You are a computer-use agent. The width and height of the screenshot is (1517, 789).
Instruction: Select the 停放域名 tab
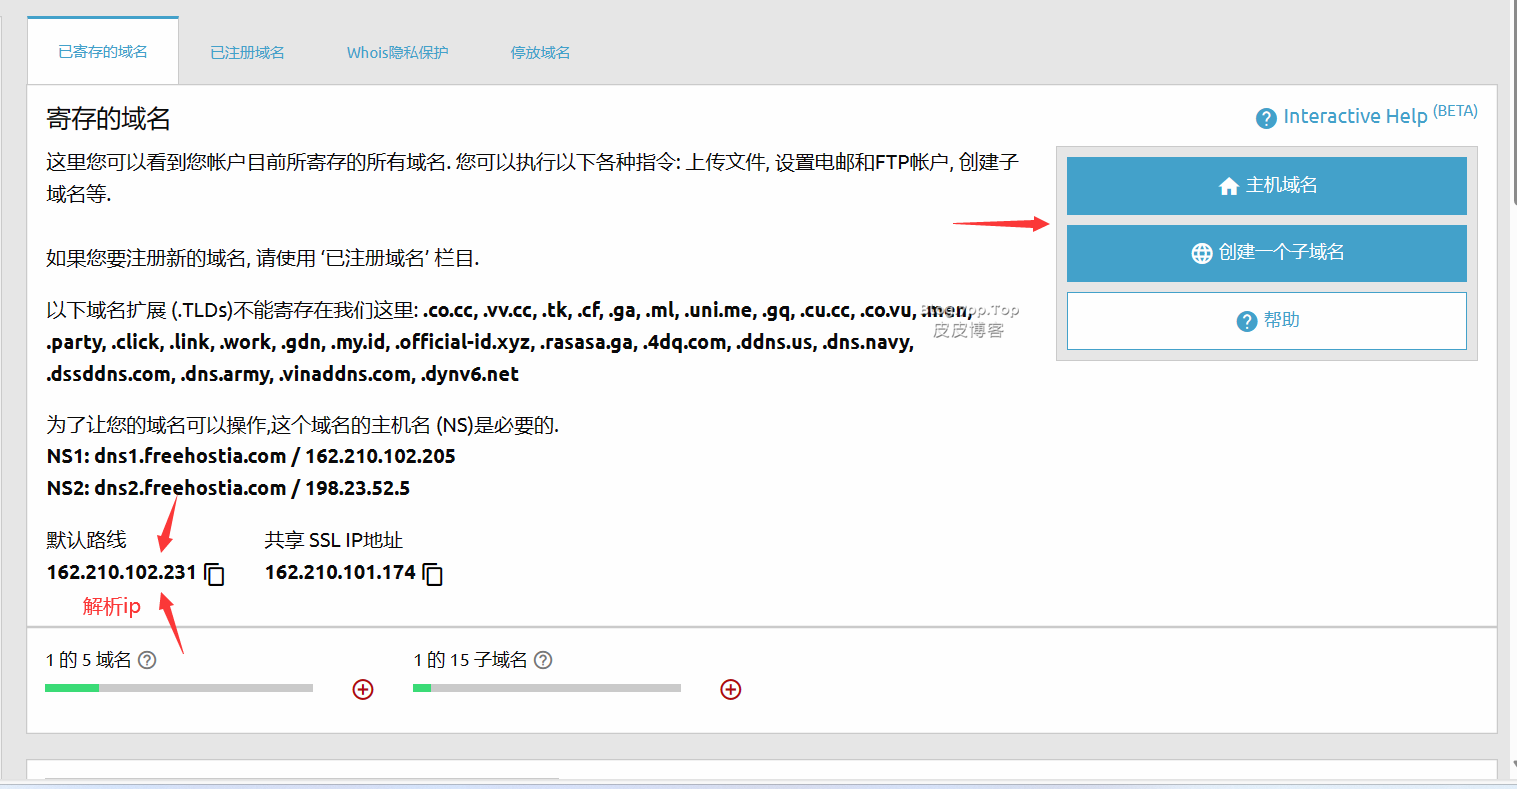click(540, 53)
